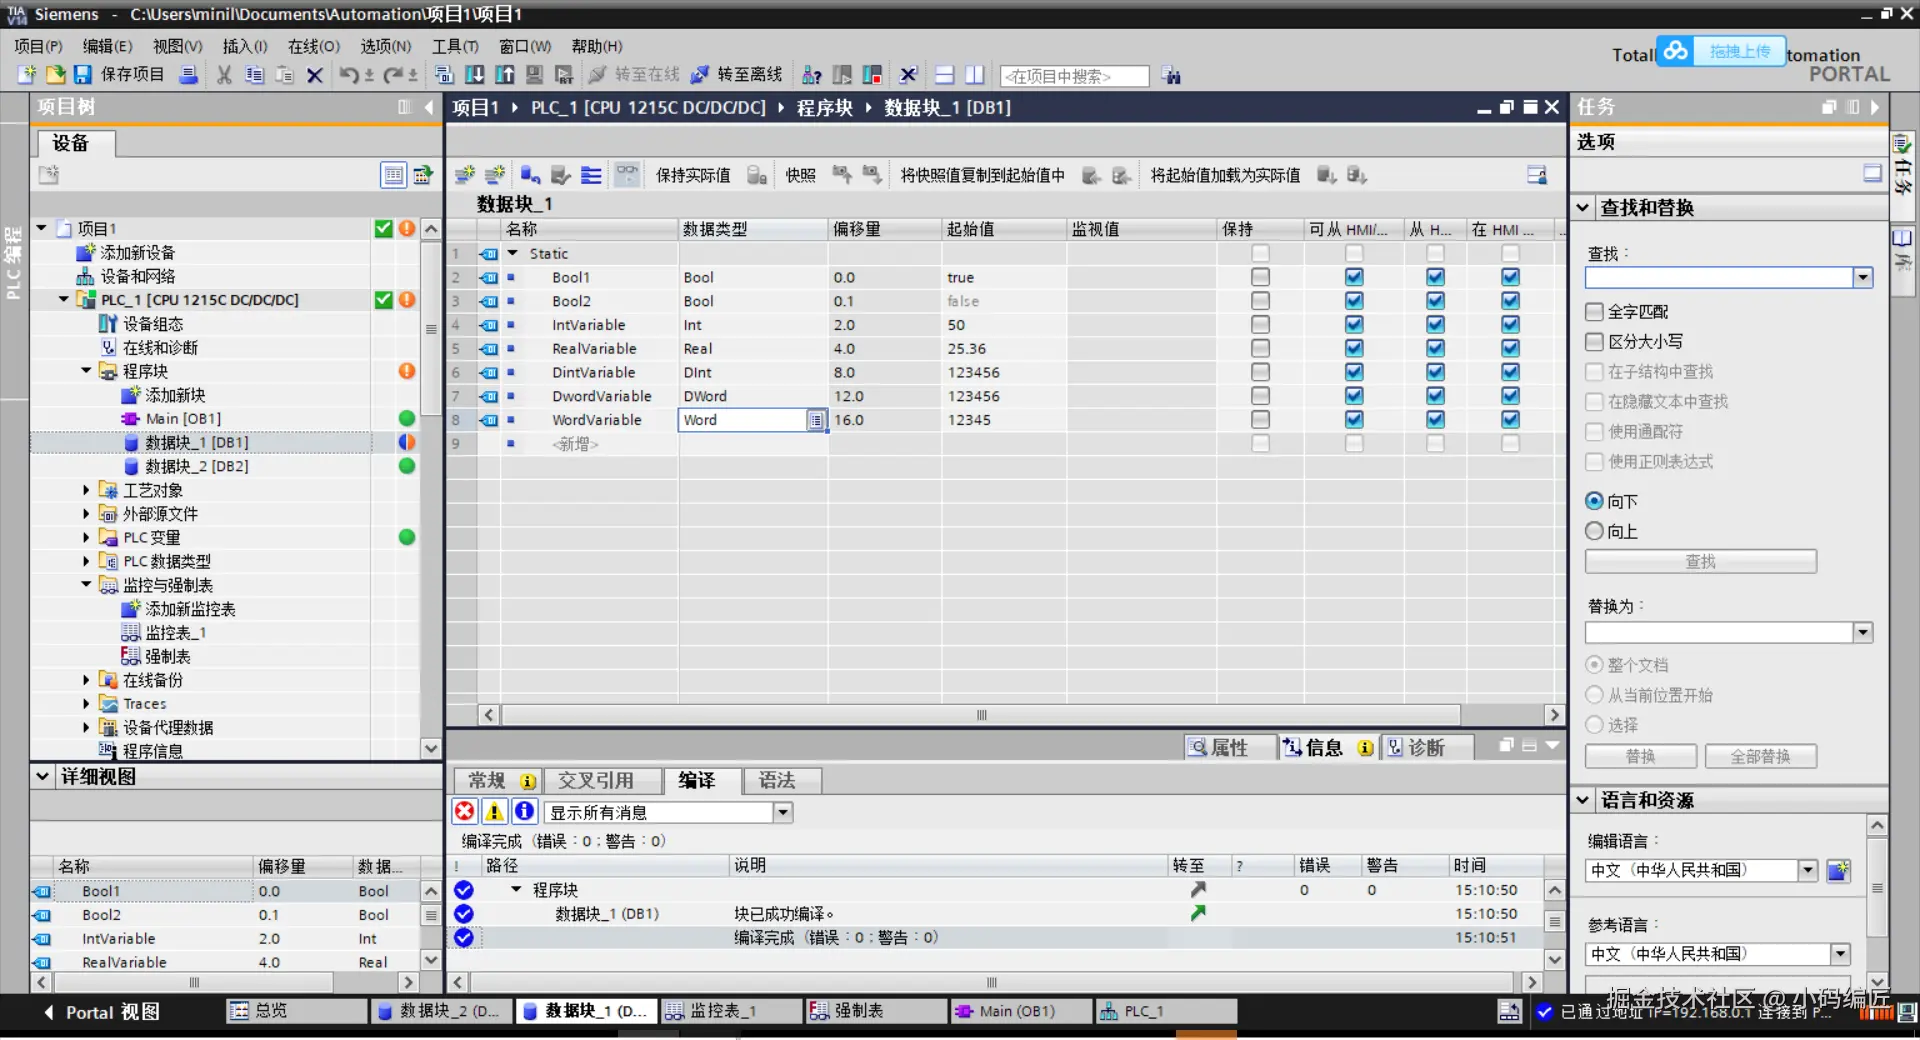1920x1040 pixels.
Task: Enable 全字匹配 checkbox
Action: [x=1595, y=312]
